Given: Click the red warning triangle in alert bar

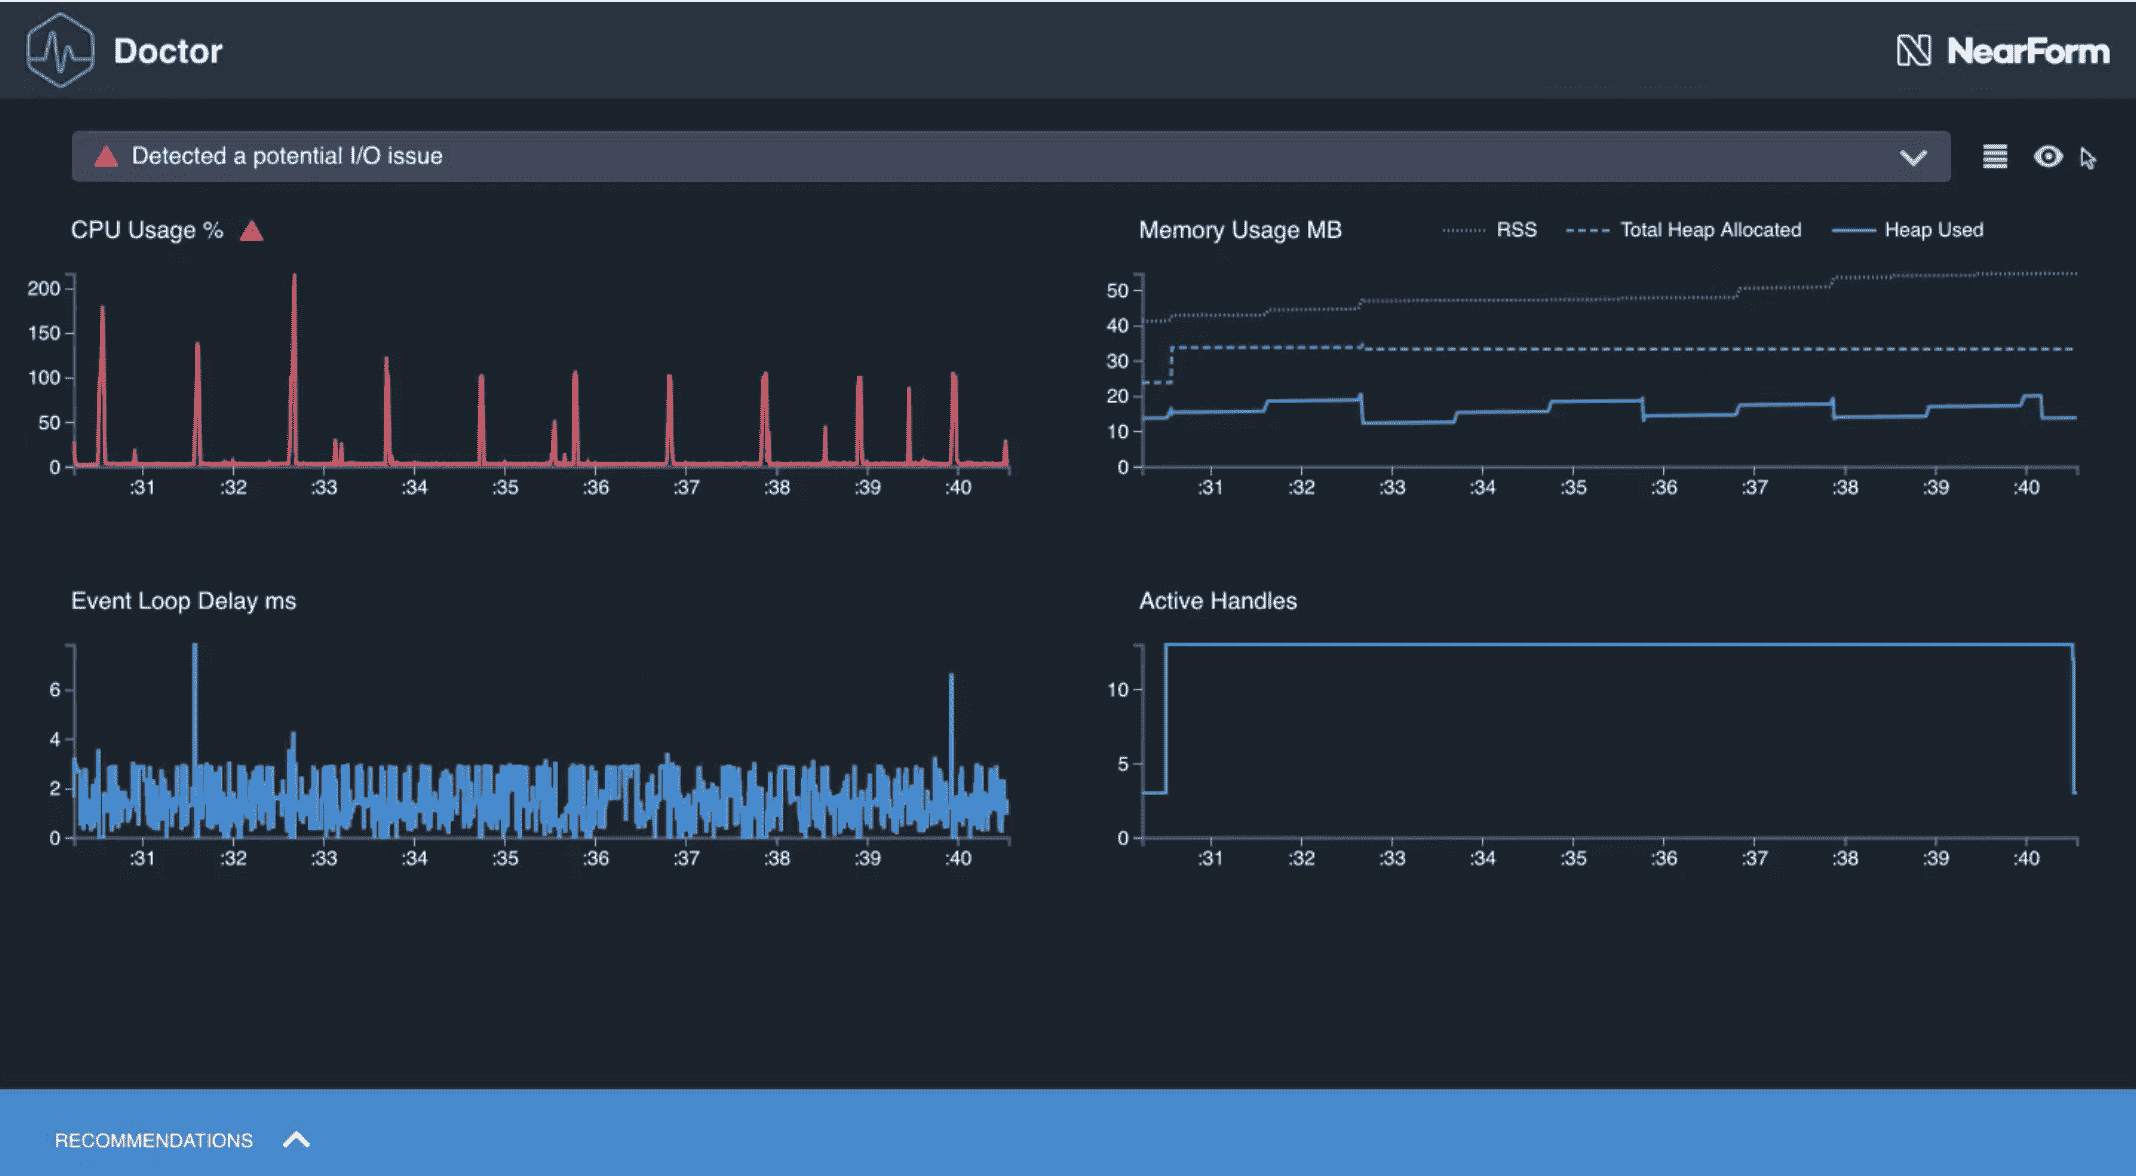Looking at the screenshot, I should pyautogui.click(x=106, y=157).
